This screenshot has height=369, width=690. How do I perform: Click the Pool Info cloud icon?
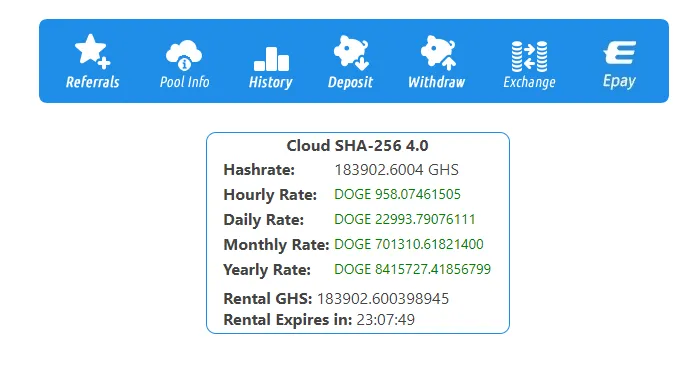184,55
